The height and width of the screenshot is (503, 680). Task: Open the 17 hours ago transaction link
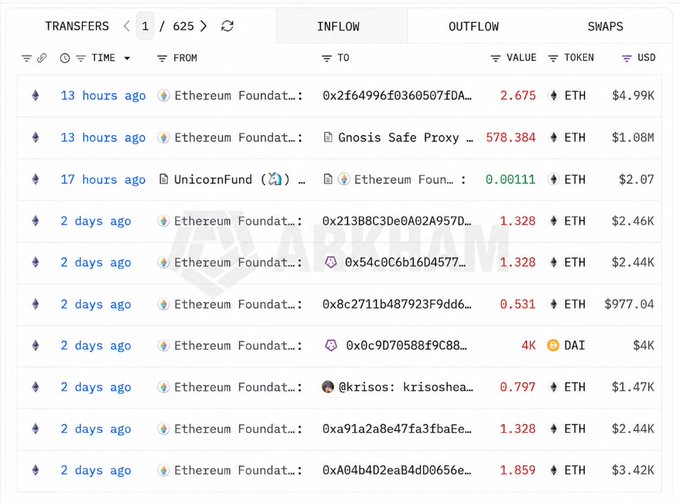click(x=103, y=180)
